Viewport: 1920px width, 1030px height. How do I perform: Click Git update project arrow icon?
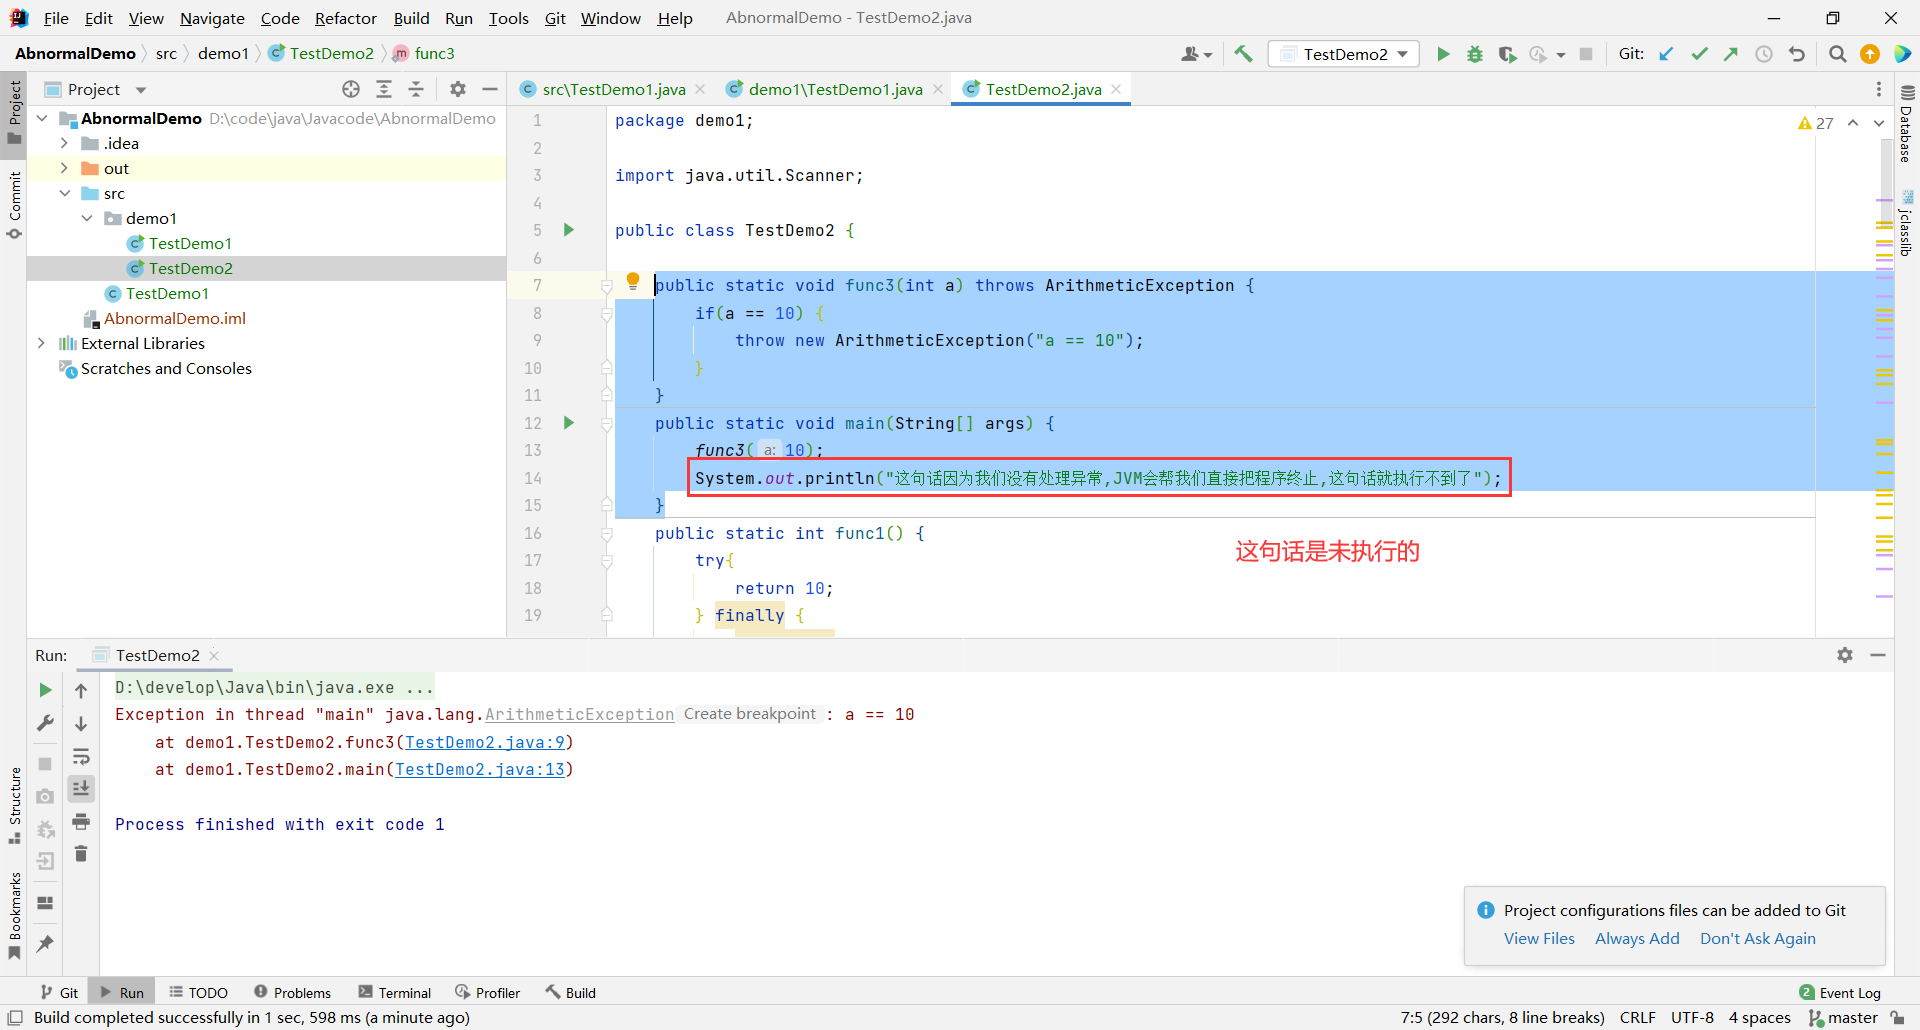pyautogui.click(x=1666, y=54)
